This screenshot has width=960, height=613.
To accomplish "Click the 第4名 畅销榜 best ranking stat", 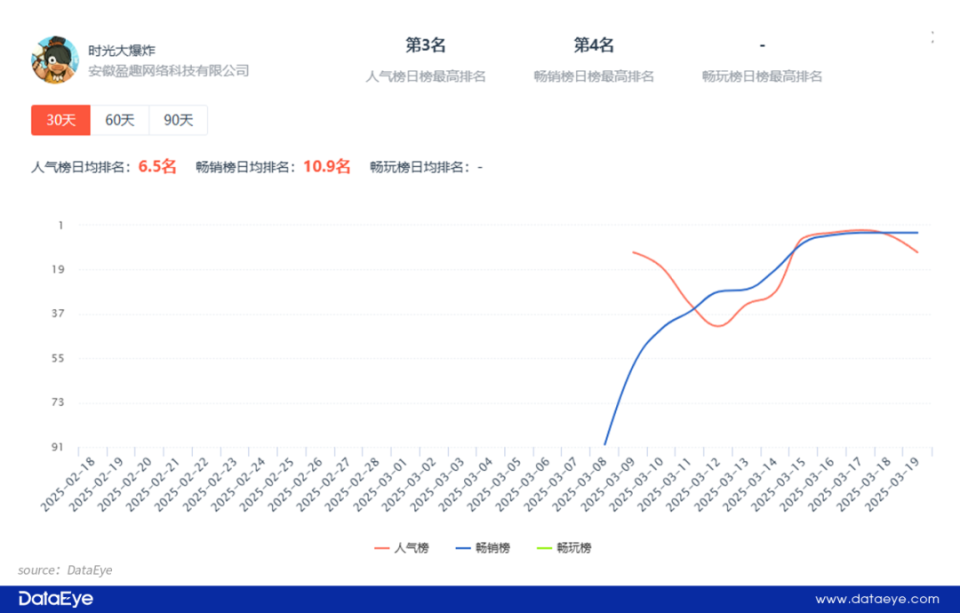I will [593, 44].
